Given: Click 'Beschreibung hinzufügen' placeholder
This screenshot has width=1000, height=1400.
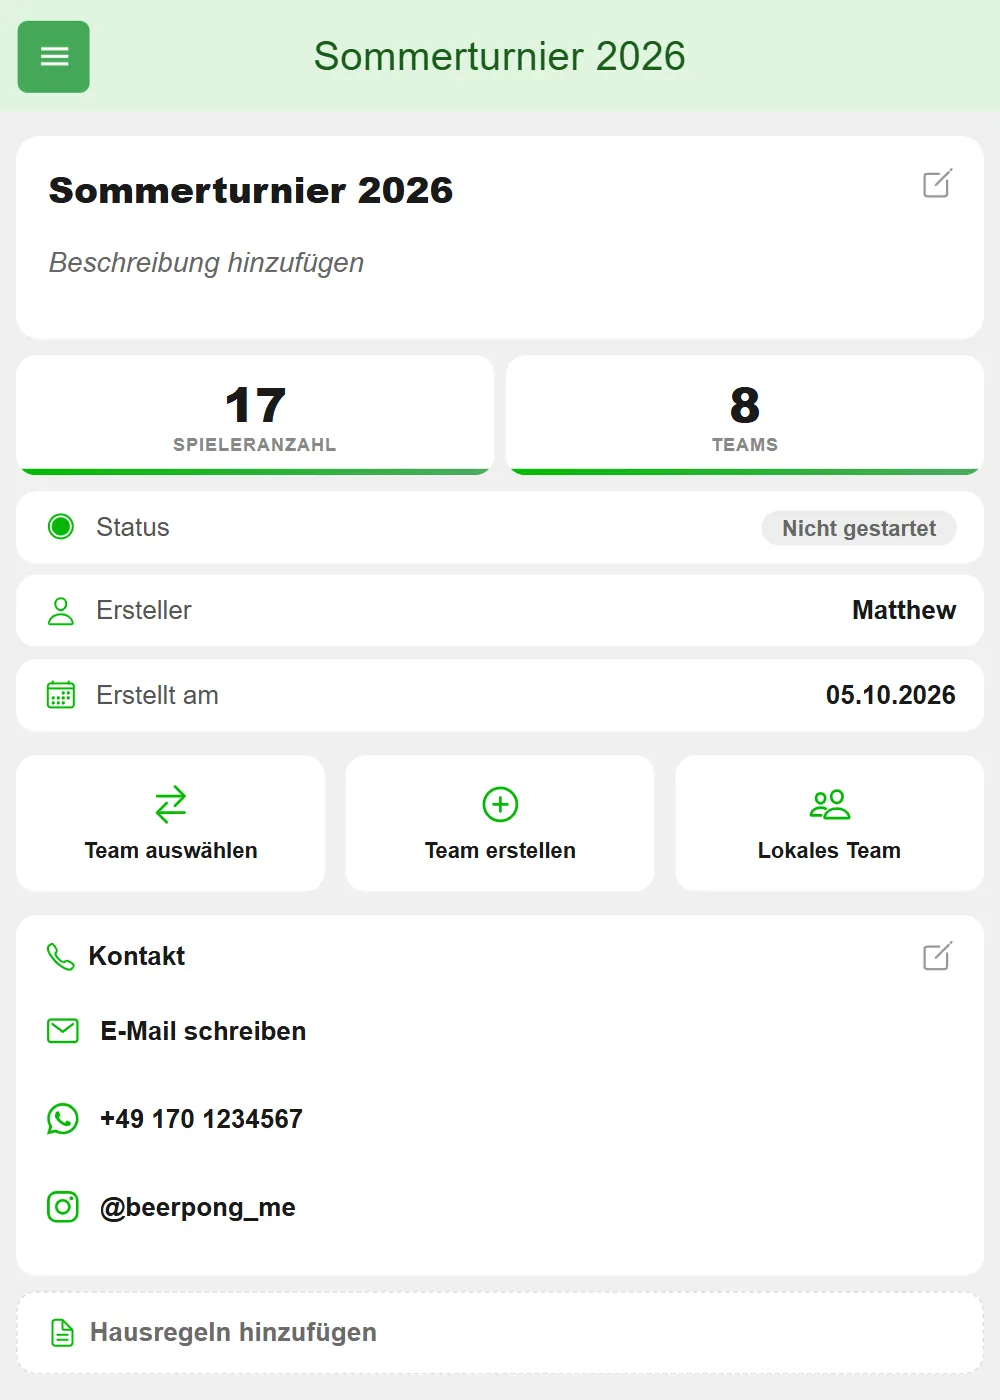Looking at the screenshot, I should (207, 263).
